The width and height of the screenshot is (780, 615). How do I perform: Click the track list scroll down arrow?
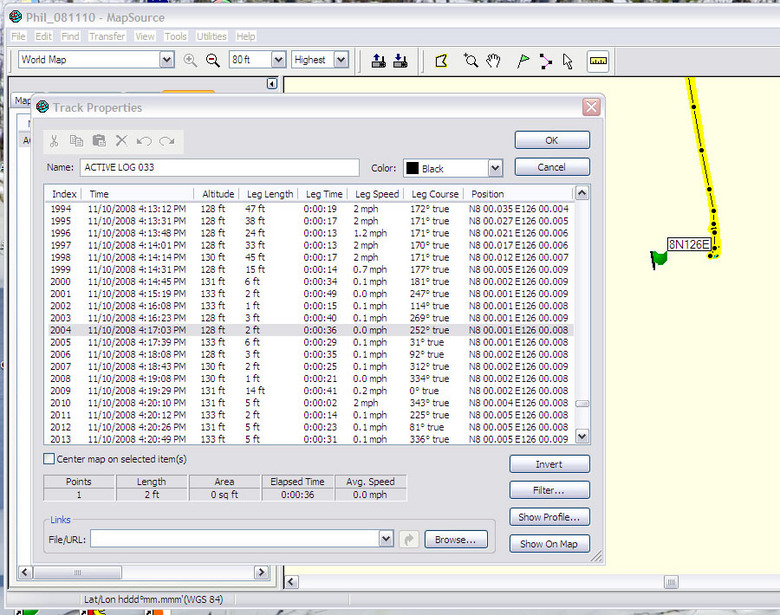pos(582,436)
